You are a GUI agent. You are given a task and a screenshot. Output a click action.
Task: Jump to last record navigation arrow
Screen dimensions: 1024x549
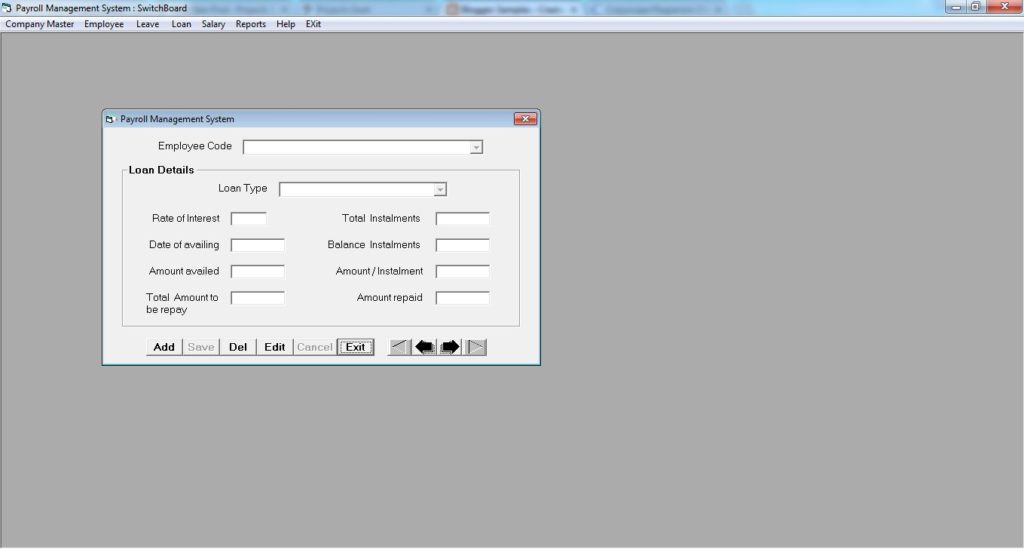click(476, 347)
